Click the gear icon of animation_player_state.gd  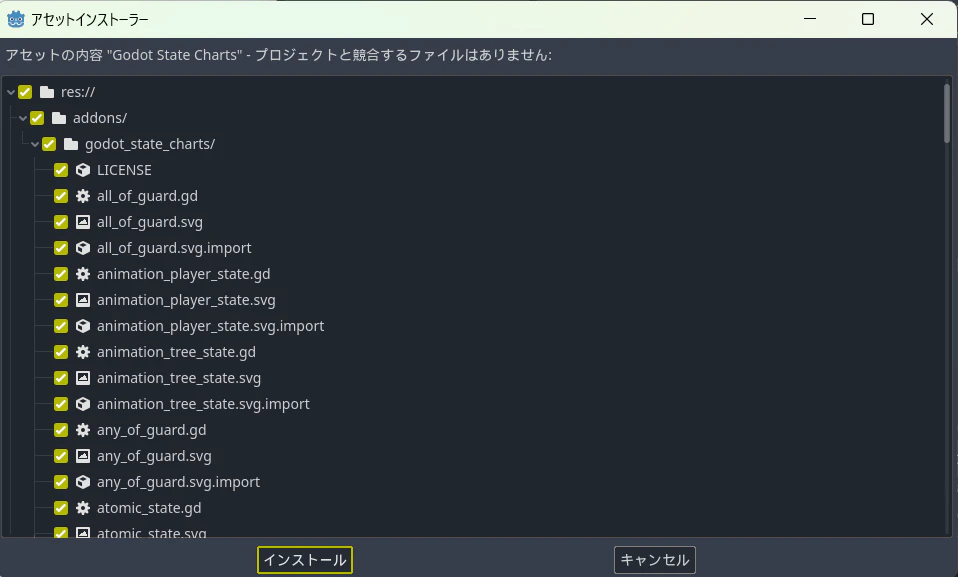tap(83, 274)
